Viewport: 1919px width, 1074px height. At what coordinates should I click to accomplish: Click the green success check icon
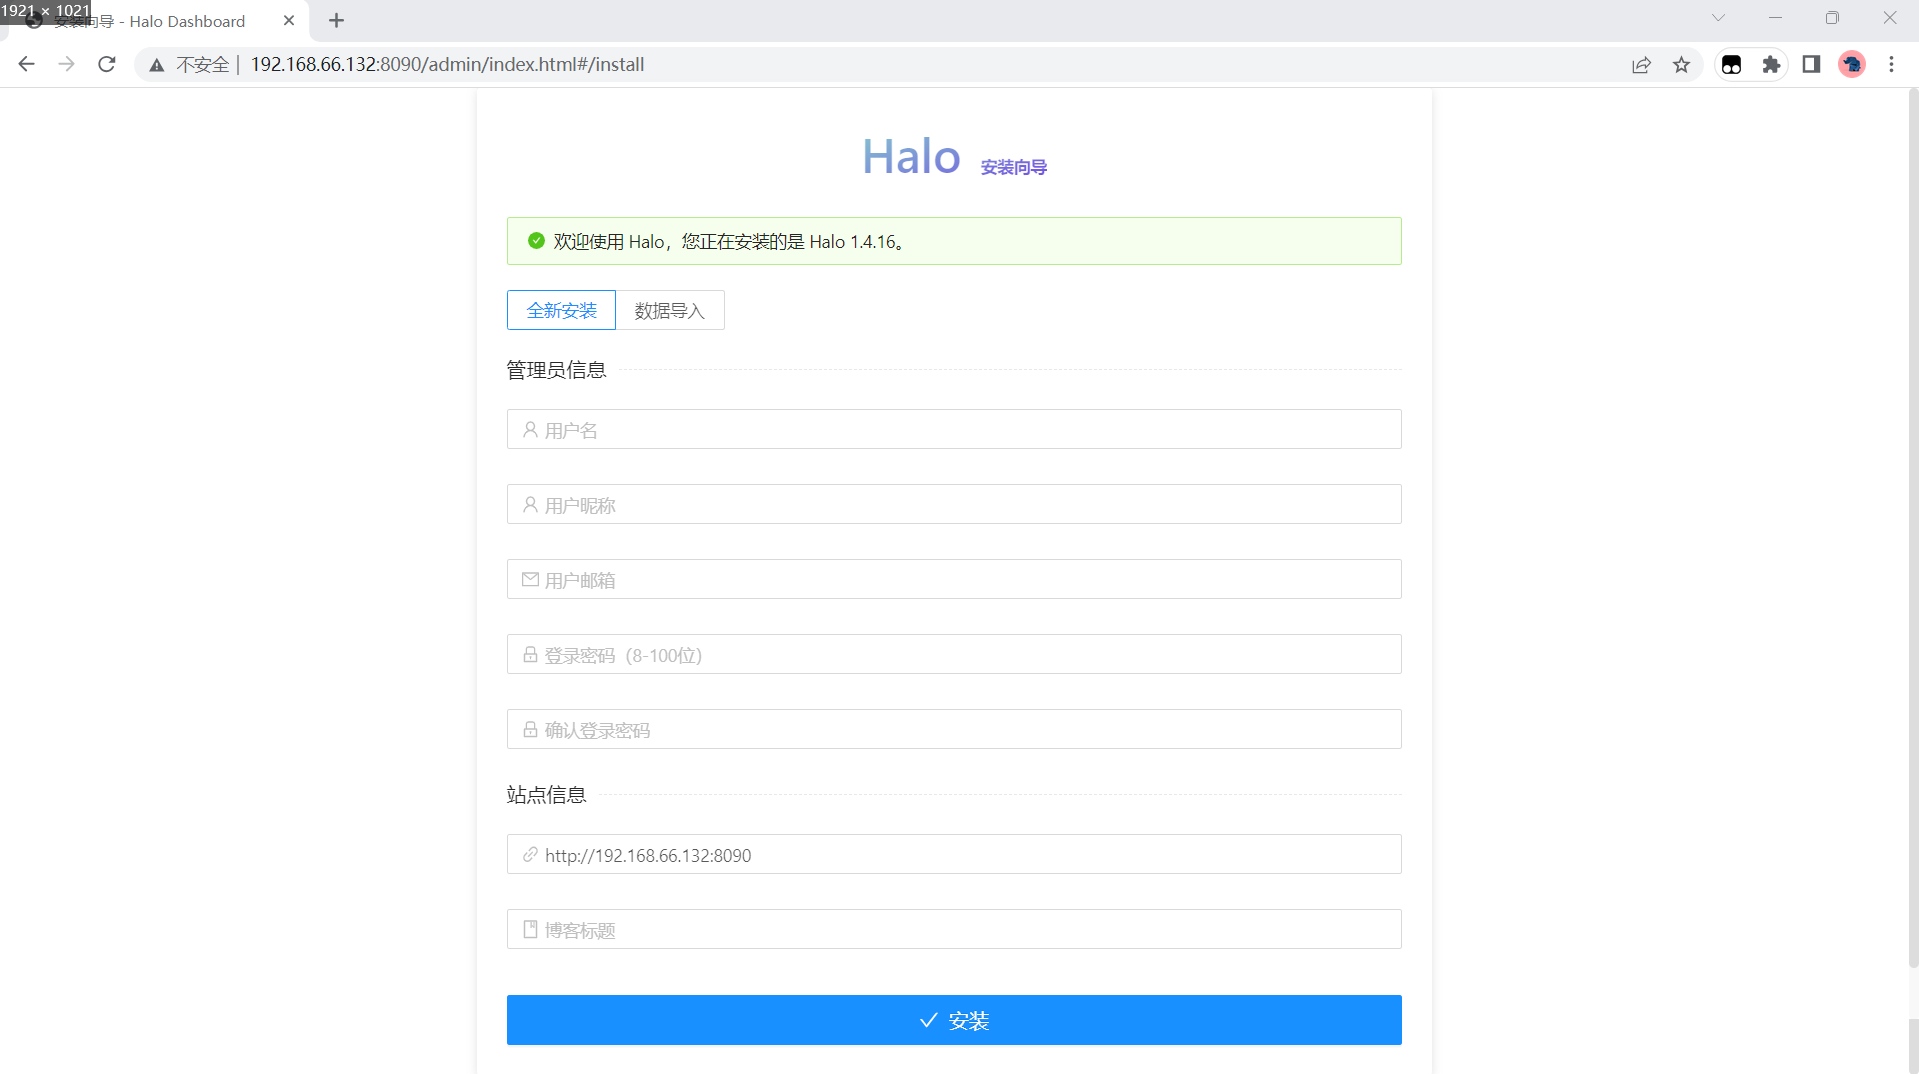tap(536, 240)
